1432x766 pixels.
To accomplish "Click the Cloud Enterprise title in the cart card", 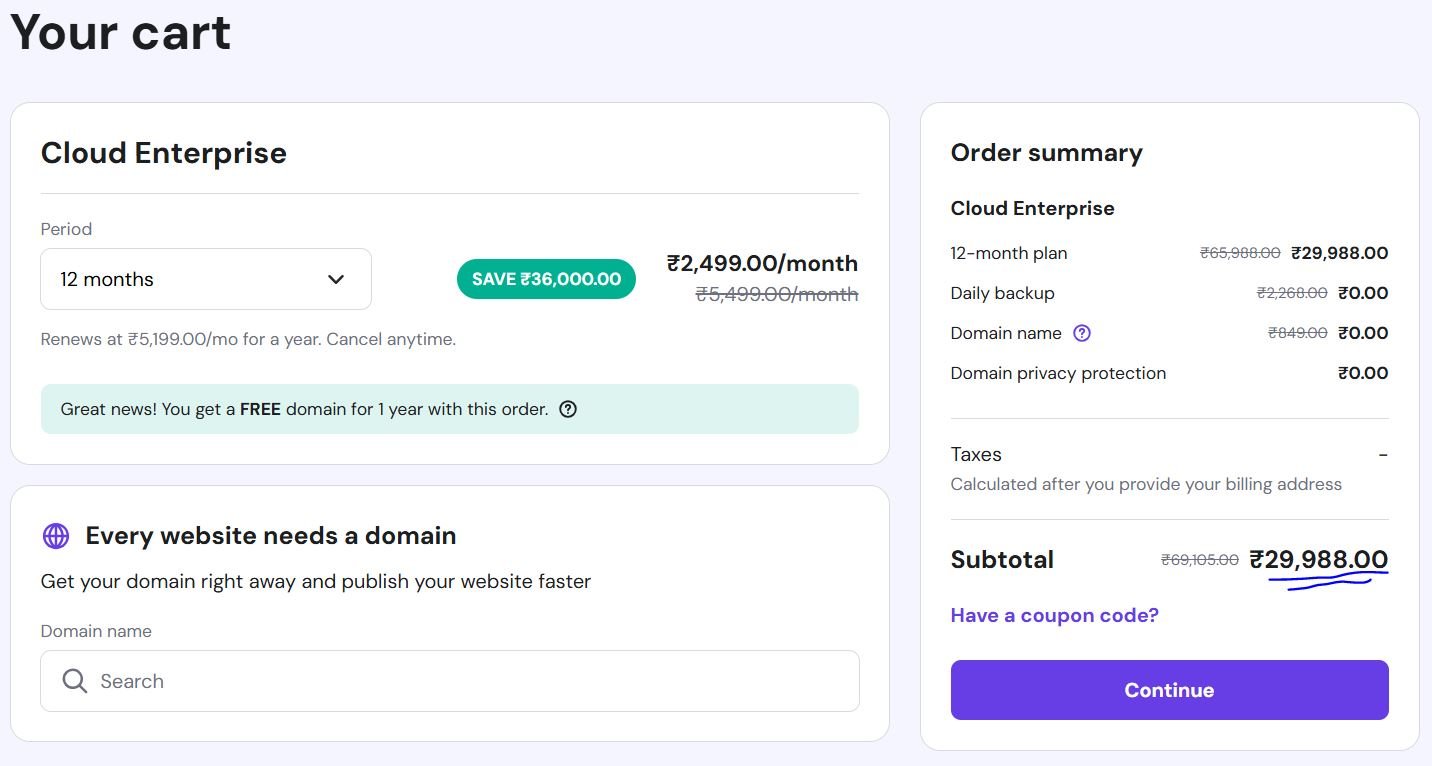I will click(x=164, y=153).
